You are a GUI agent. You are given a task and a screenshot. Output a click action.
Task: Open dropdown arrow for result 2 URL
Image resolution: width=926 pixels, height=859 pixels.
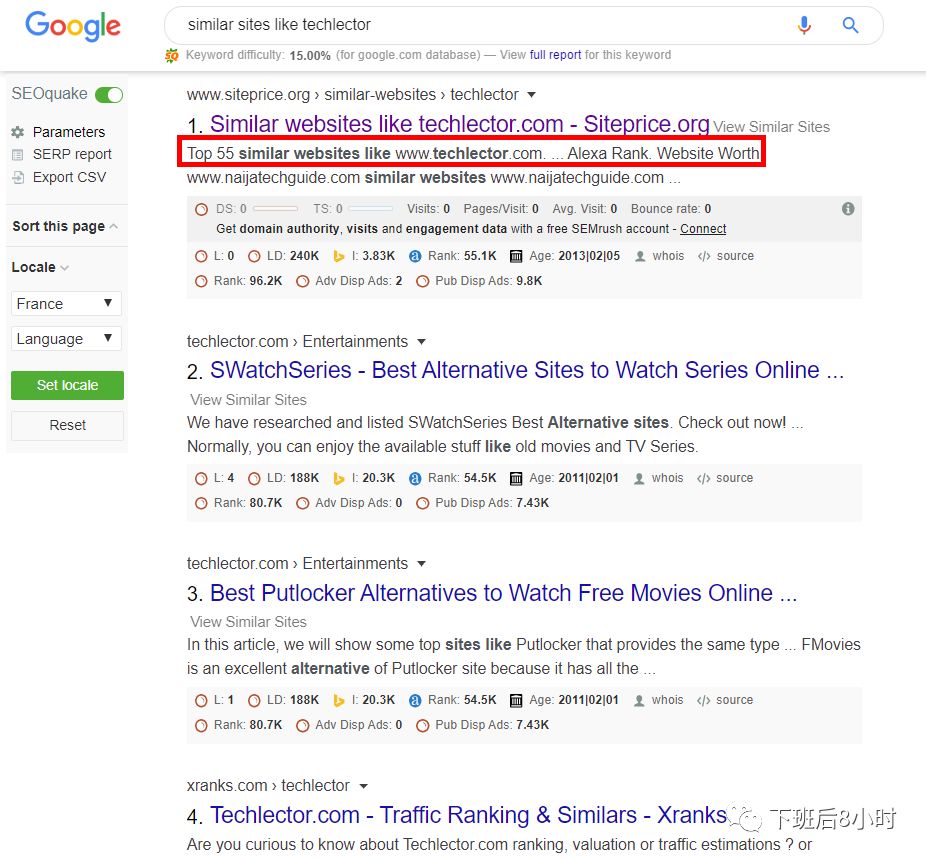coord(421,341)
